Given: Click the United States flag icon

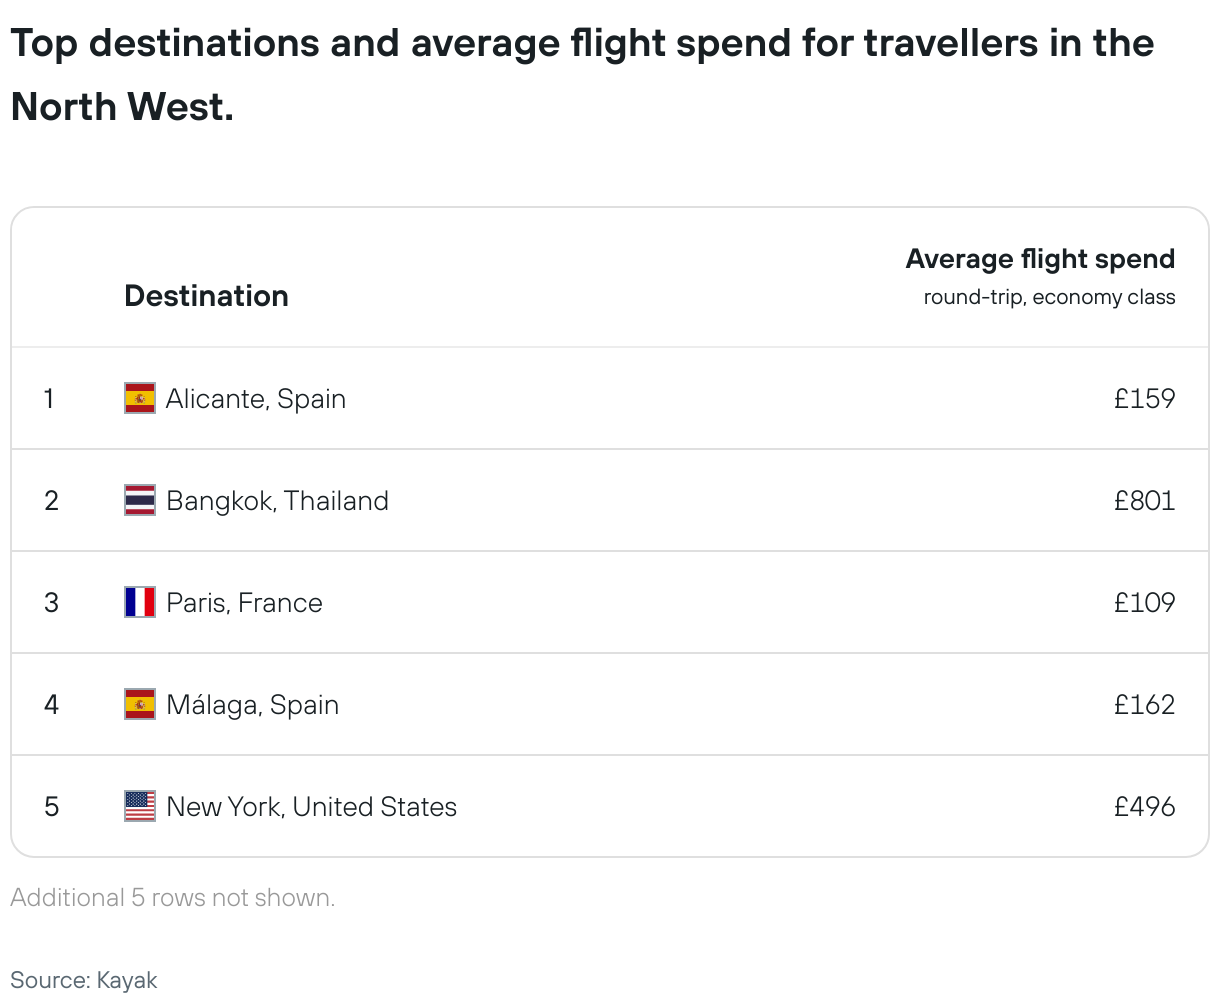Looking at the screenshot, I should 140,806.
